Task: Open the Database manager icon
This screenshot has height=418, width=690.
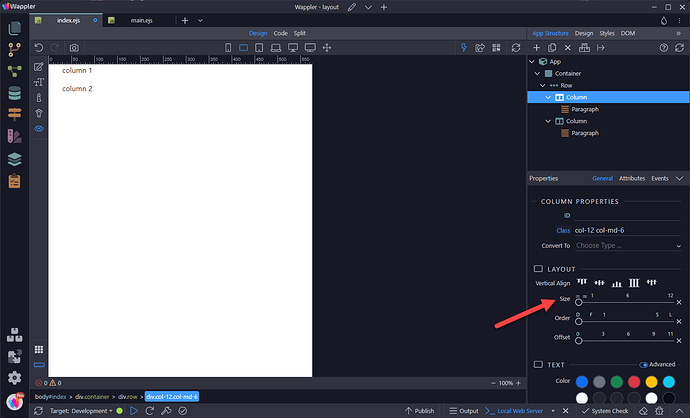Action: (x=15, y=93)
